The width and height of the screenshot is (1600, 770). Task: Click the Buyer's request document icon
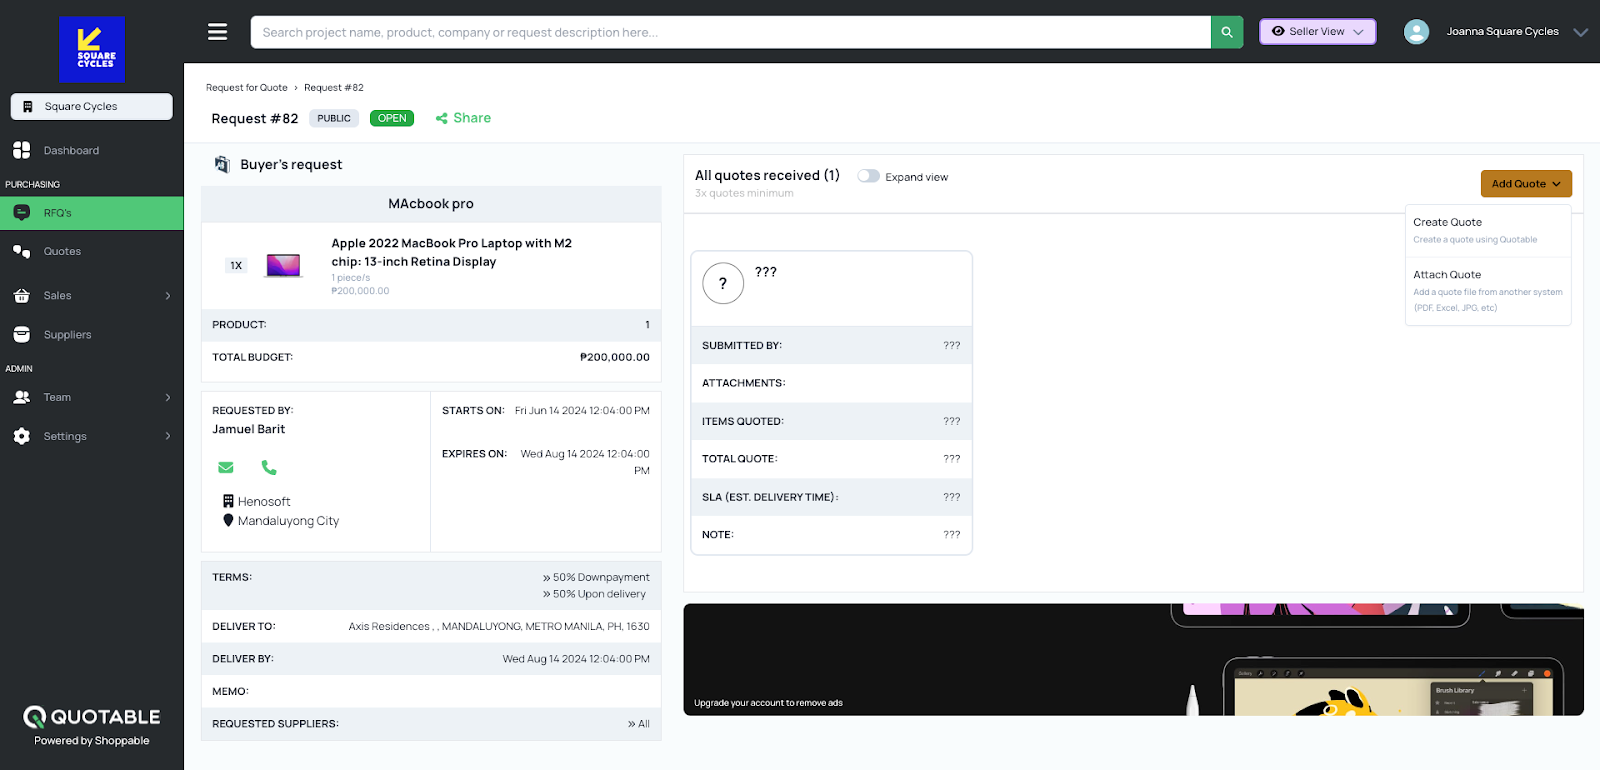tap(223, 164)
